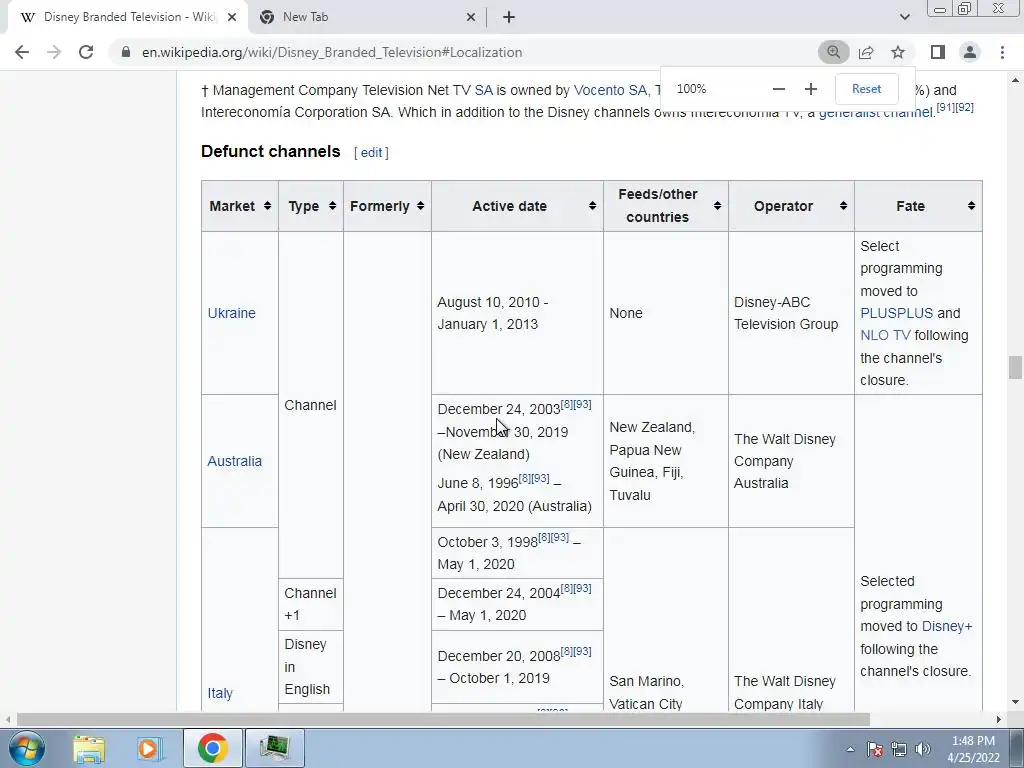
Task: Share this page via share icon
Action: coord(866,52)
